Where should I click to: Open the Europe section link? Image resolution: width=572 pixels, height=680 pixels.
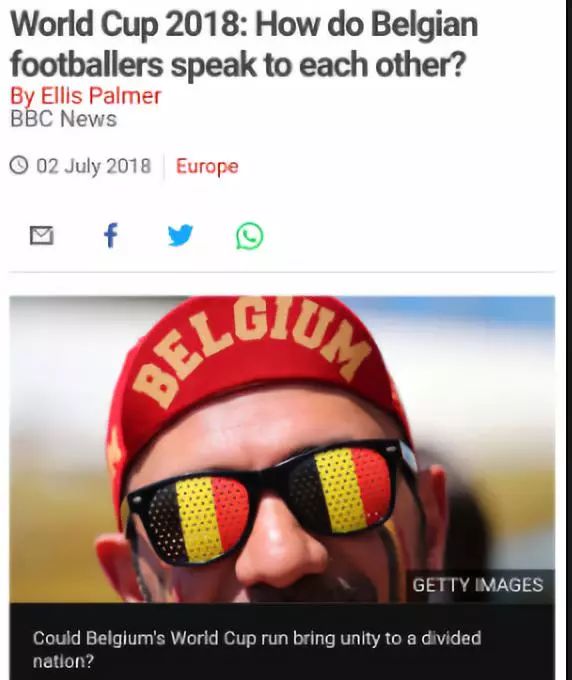point(207,166)
